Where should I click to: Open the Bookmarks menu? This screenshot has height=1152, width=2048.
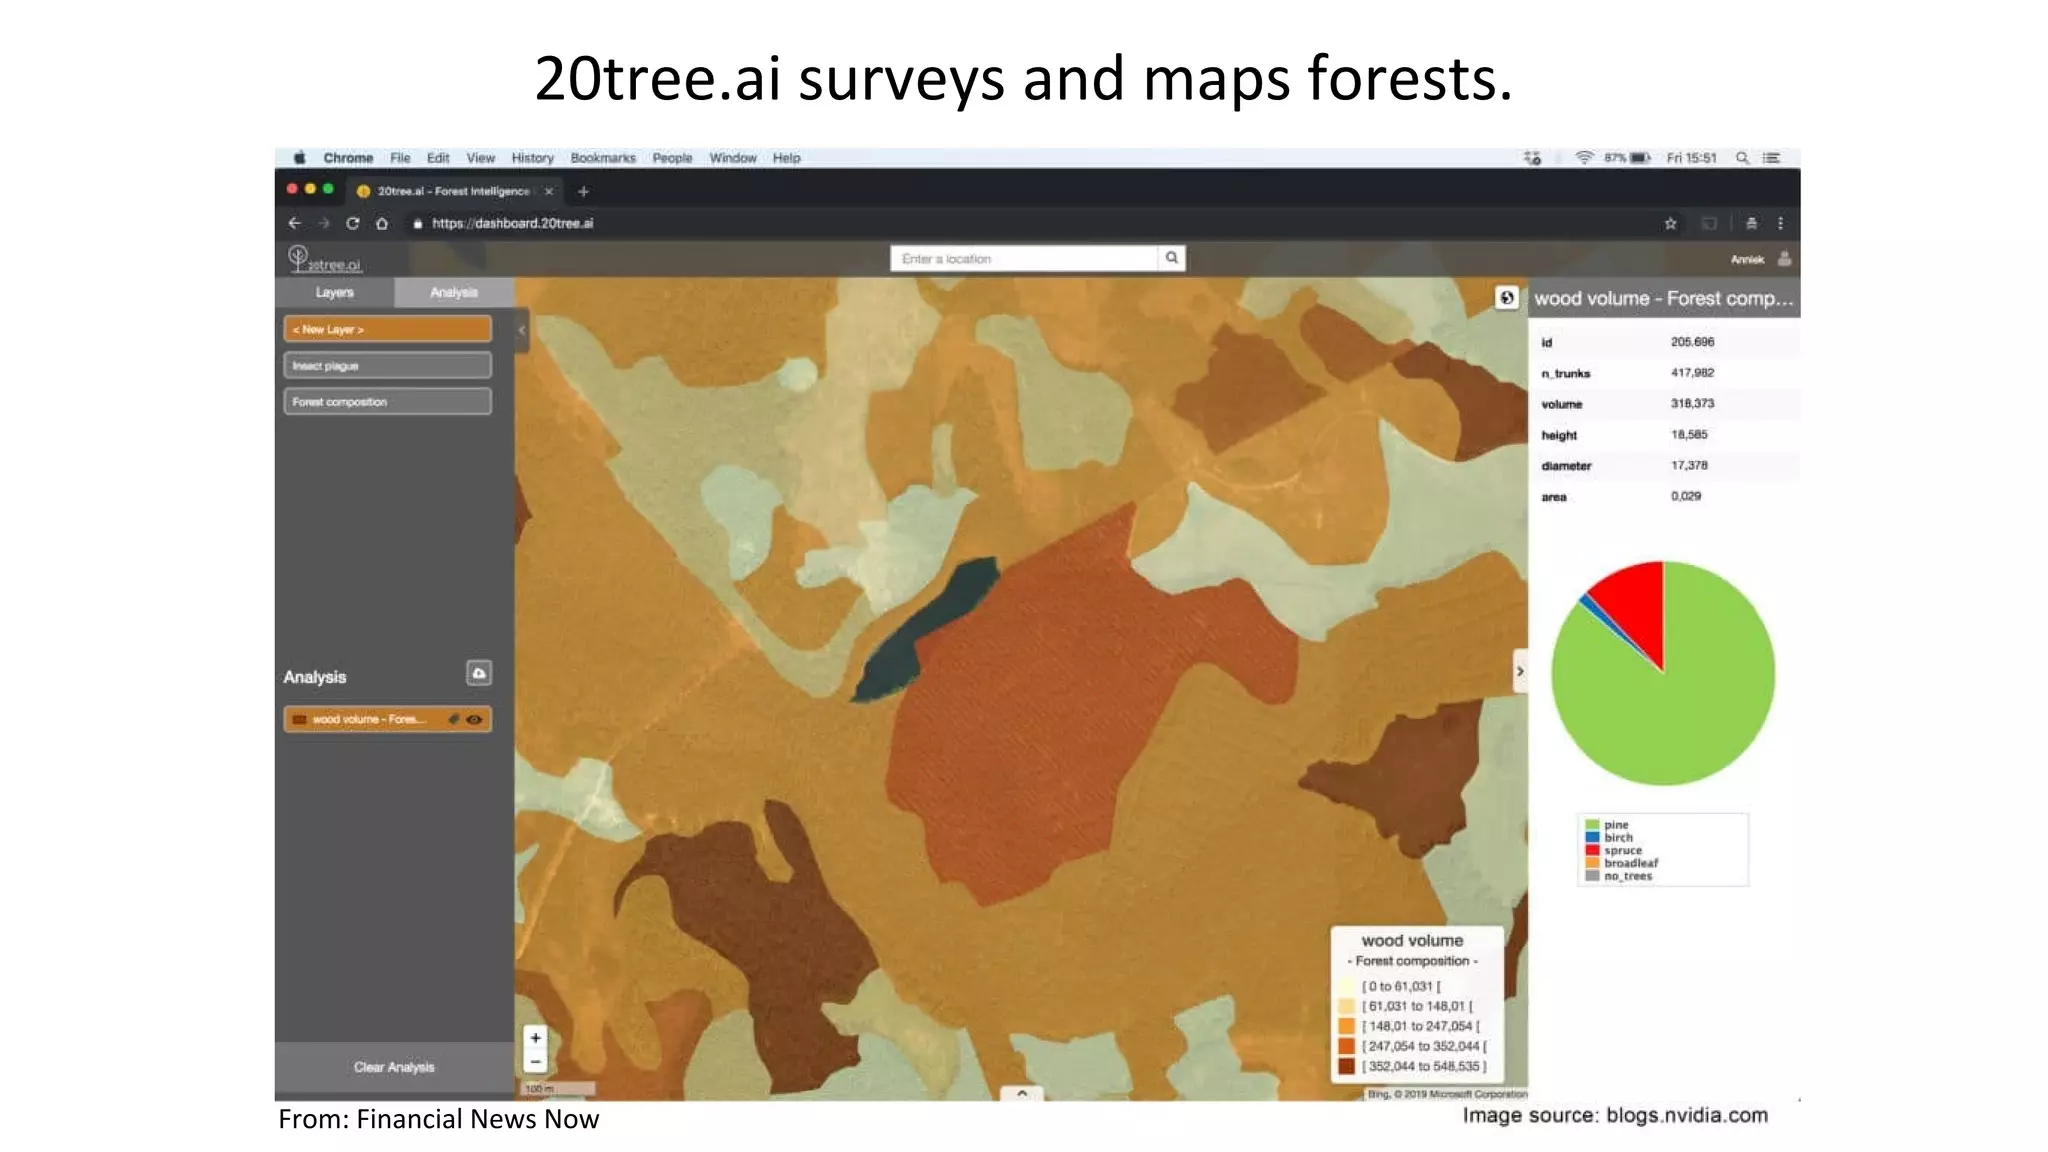pyautogui.click(x=603, y=158)
